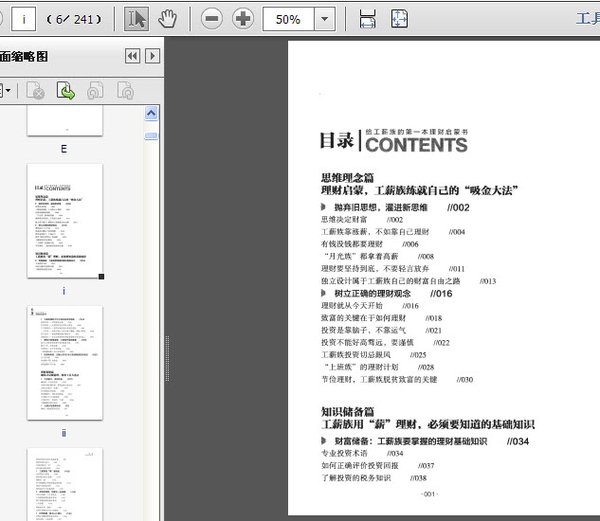Click the zoom out minus button
The image size is (600, 521).
[x=211, y=19]
